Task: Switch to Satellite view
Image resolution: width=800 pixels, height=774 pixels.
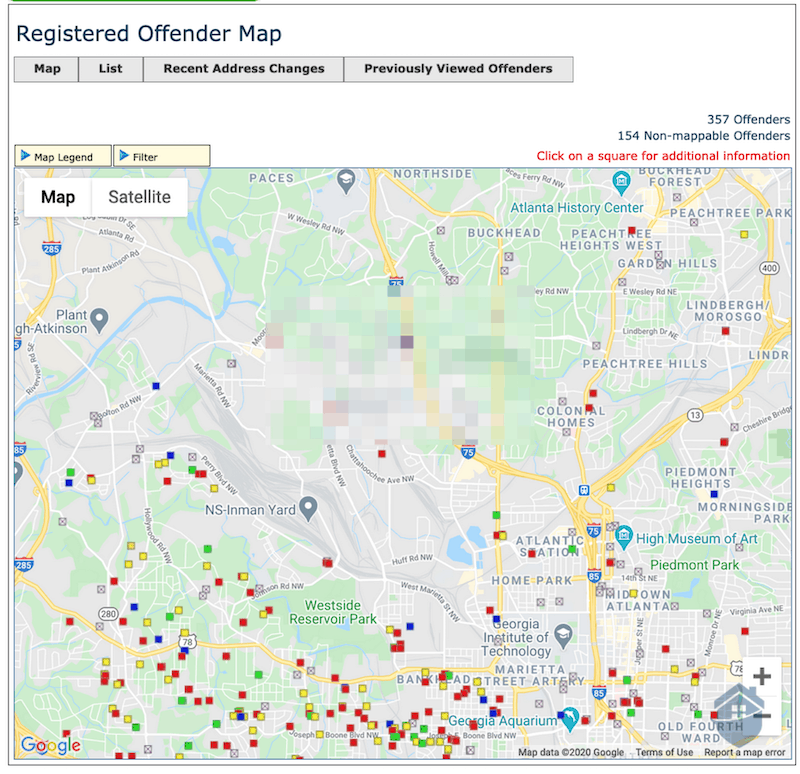Action: tap(139, 197)
